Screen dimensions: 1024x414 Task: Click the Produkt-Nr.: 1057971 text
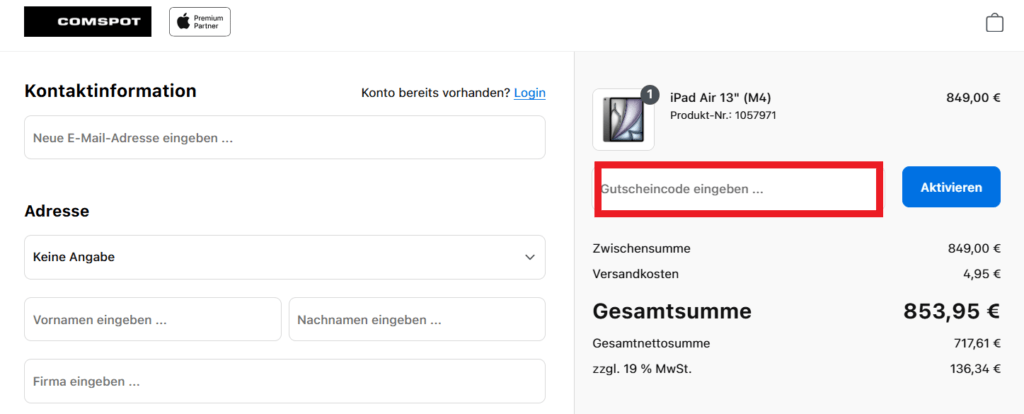point(723,116)
